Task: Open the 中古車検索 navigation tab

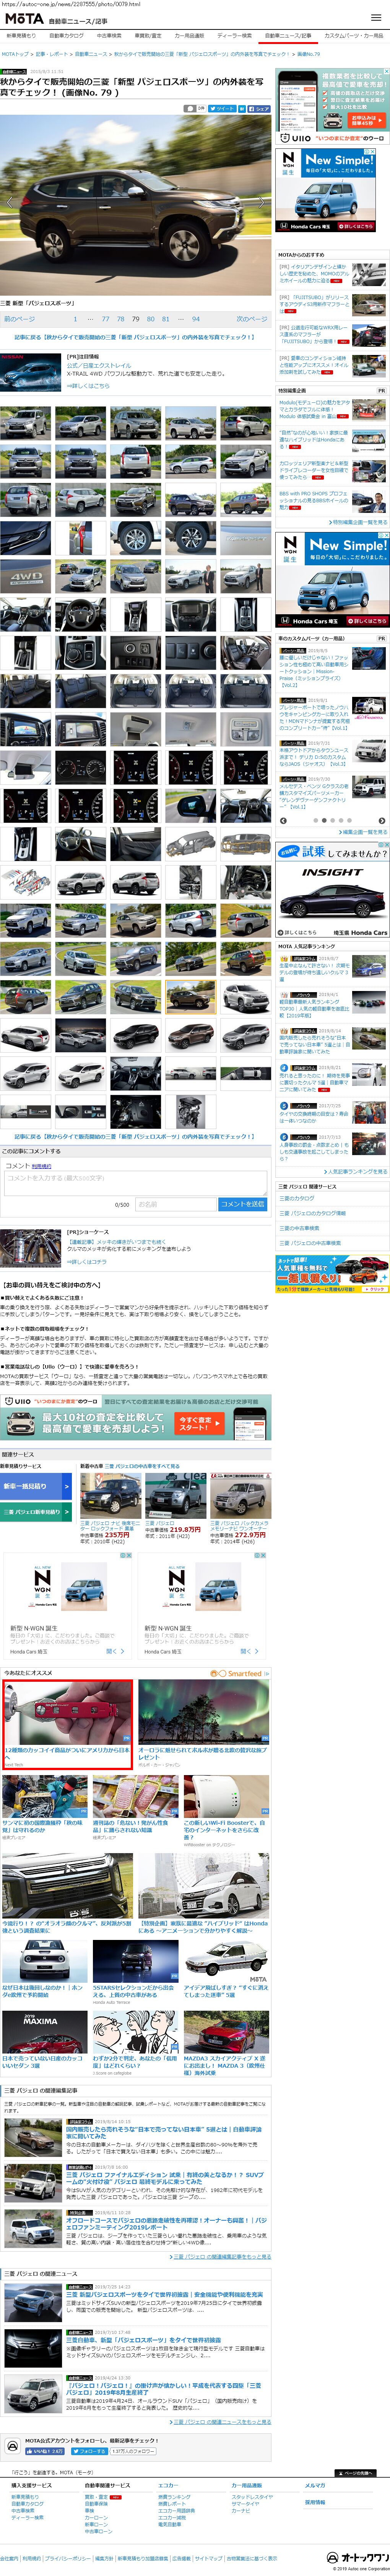Action: tap(109, 36)
